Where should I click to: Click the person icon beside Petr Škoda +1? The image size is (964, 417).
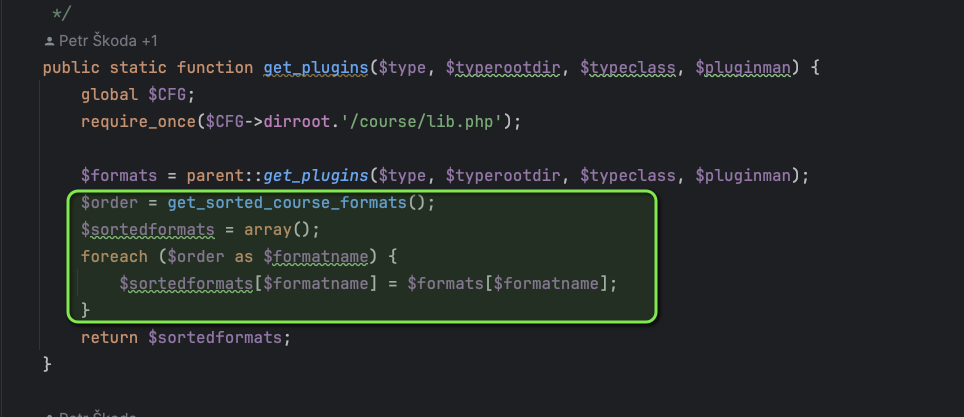point(50,41)
